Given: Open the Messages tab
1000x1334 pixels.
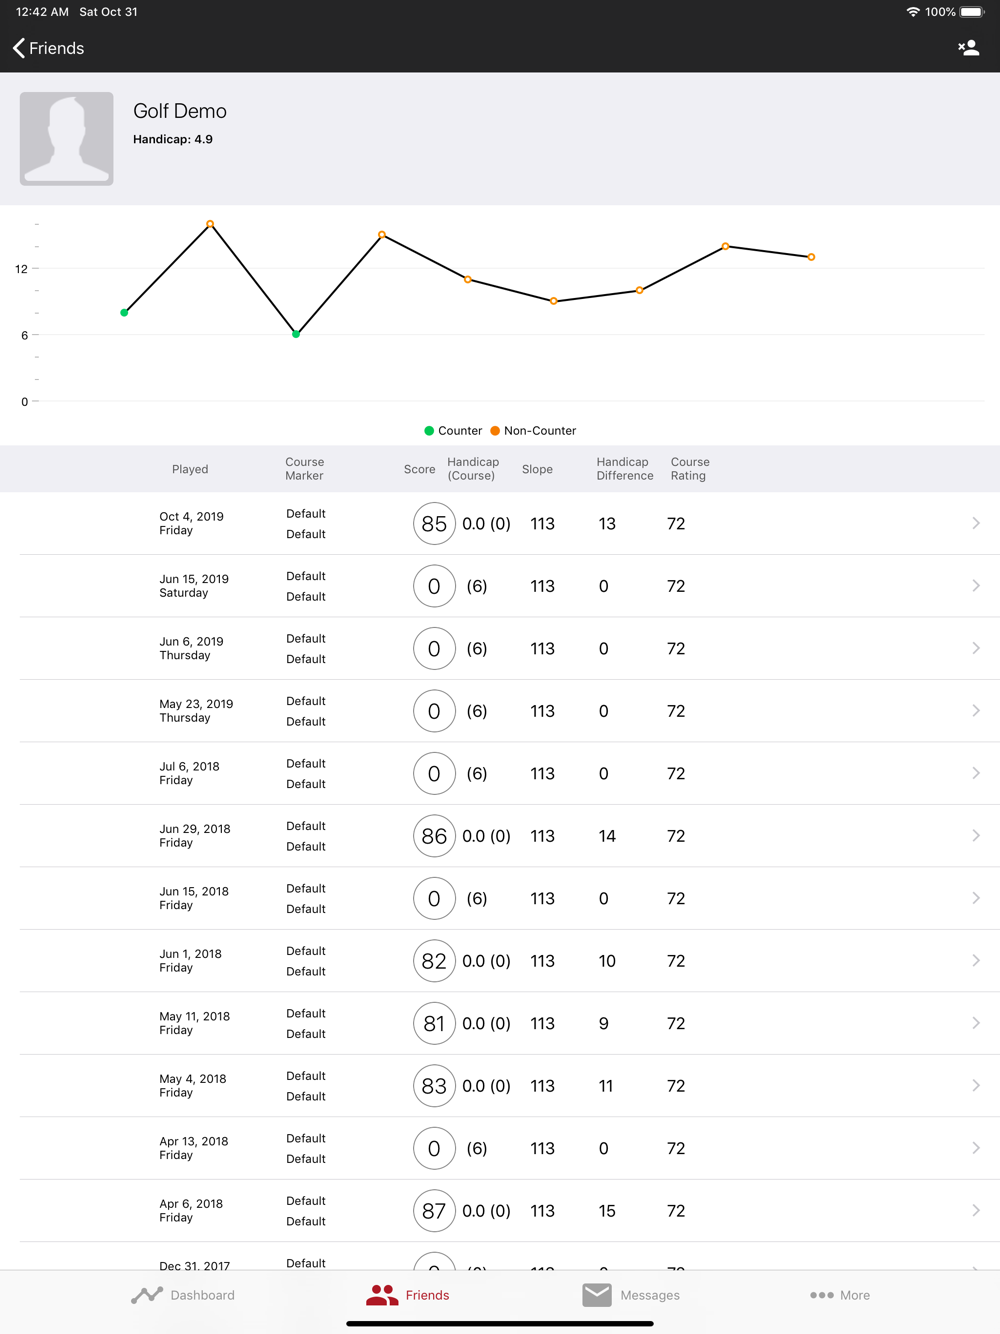Looking at the screenshot, I should pyautogui.click(x=631, y=1295).
